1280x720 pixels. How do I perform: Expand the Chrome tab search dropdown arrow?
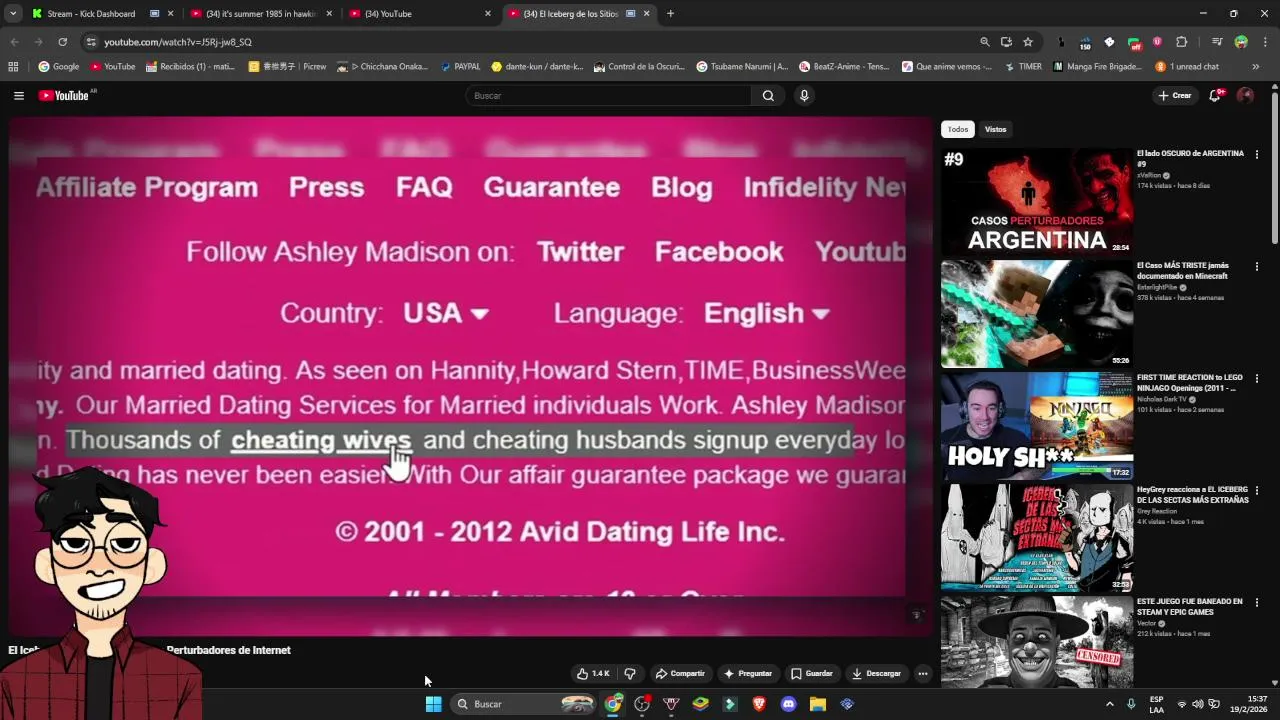(x=13, y=14)
